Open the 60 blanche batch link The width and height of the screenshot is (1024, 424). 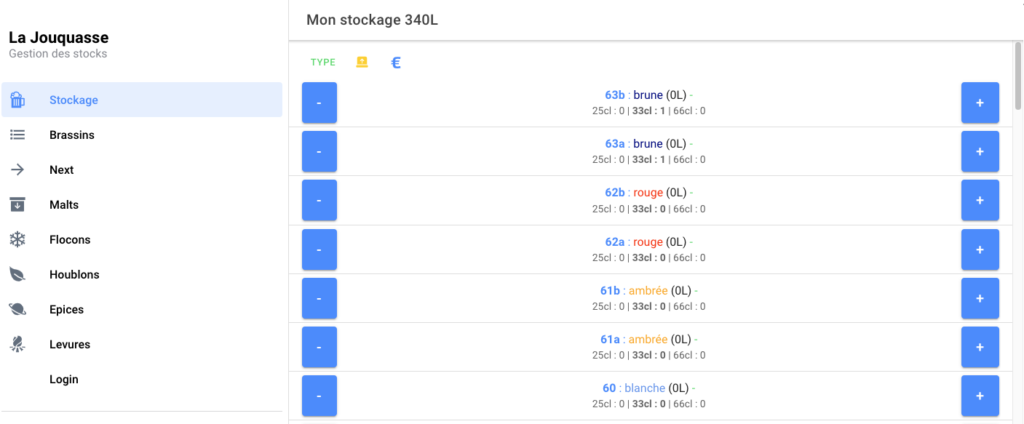point(609,388)
